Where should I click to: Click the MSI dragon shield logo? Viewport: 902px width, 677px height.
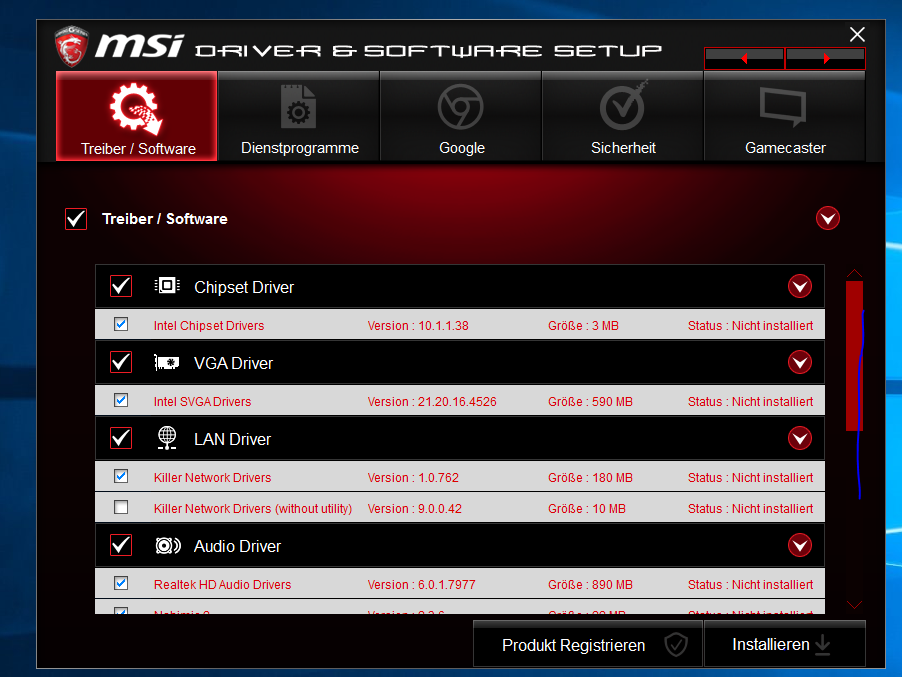tap(71, 46)
